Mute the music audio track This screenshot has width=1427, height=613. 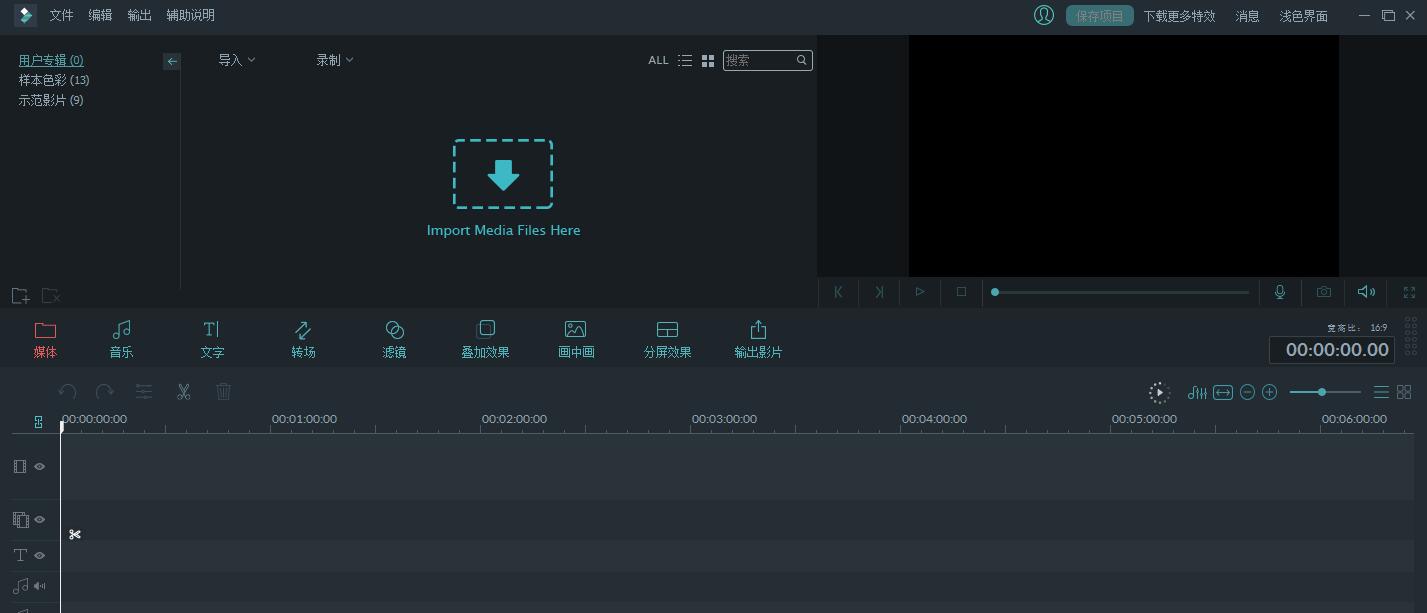[40, 587]
